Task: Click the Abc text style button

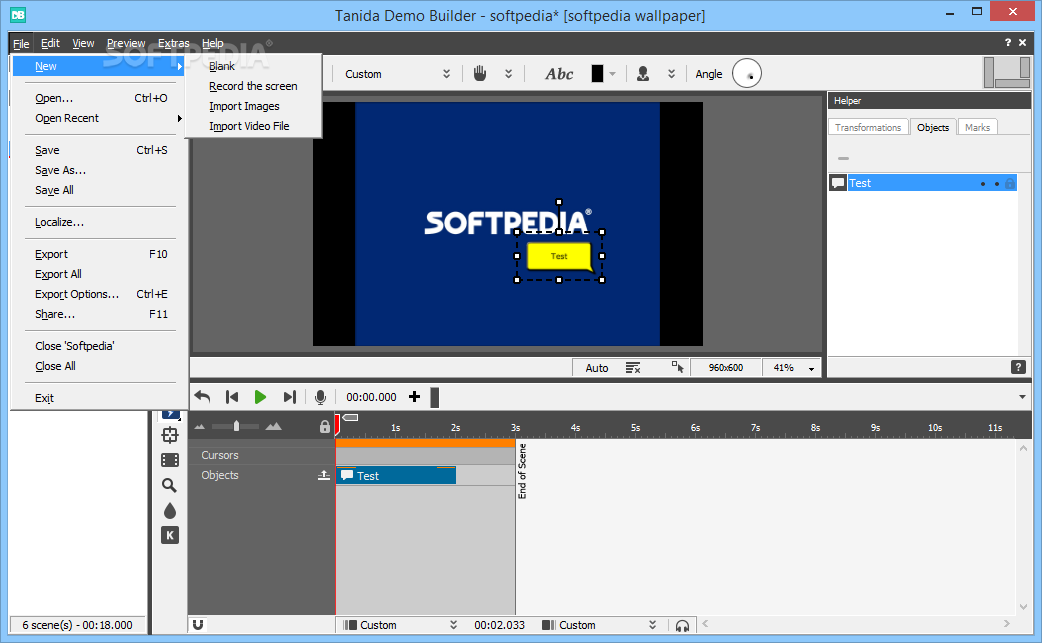Action: pyautogui.click(x=560, y=74)
